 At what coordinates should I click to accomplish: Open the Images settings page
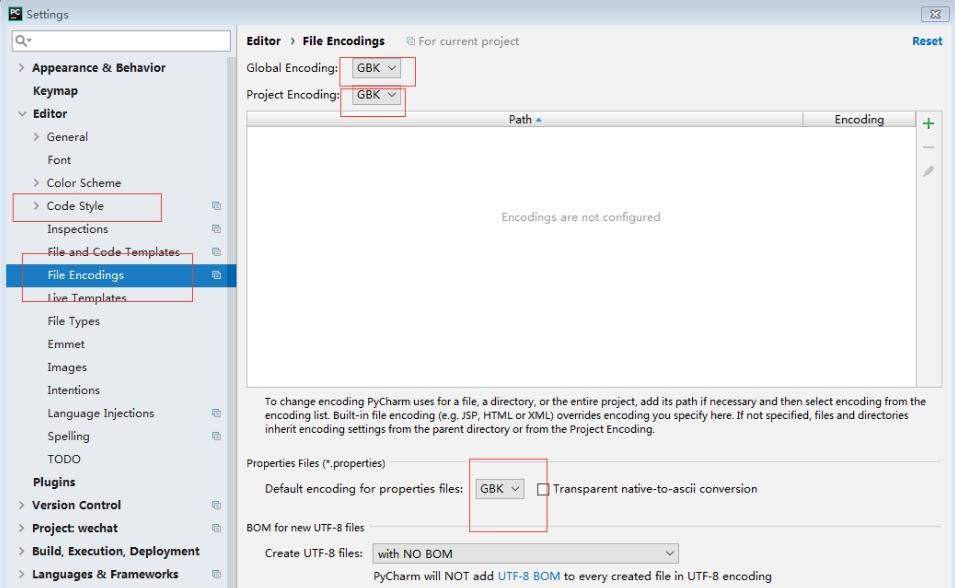(x=67, y=367)
